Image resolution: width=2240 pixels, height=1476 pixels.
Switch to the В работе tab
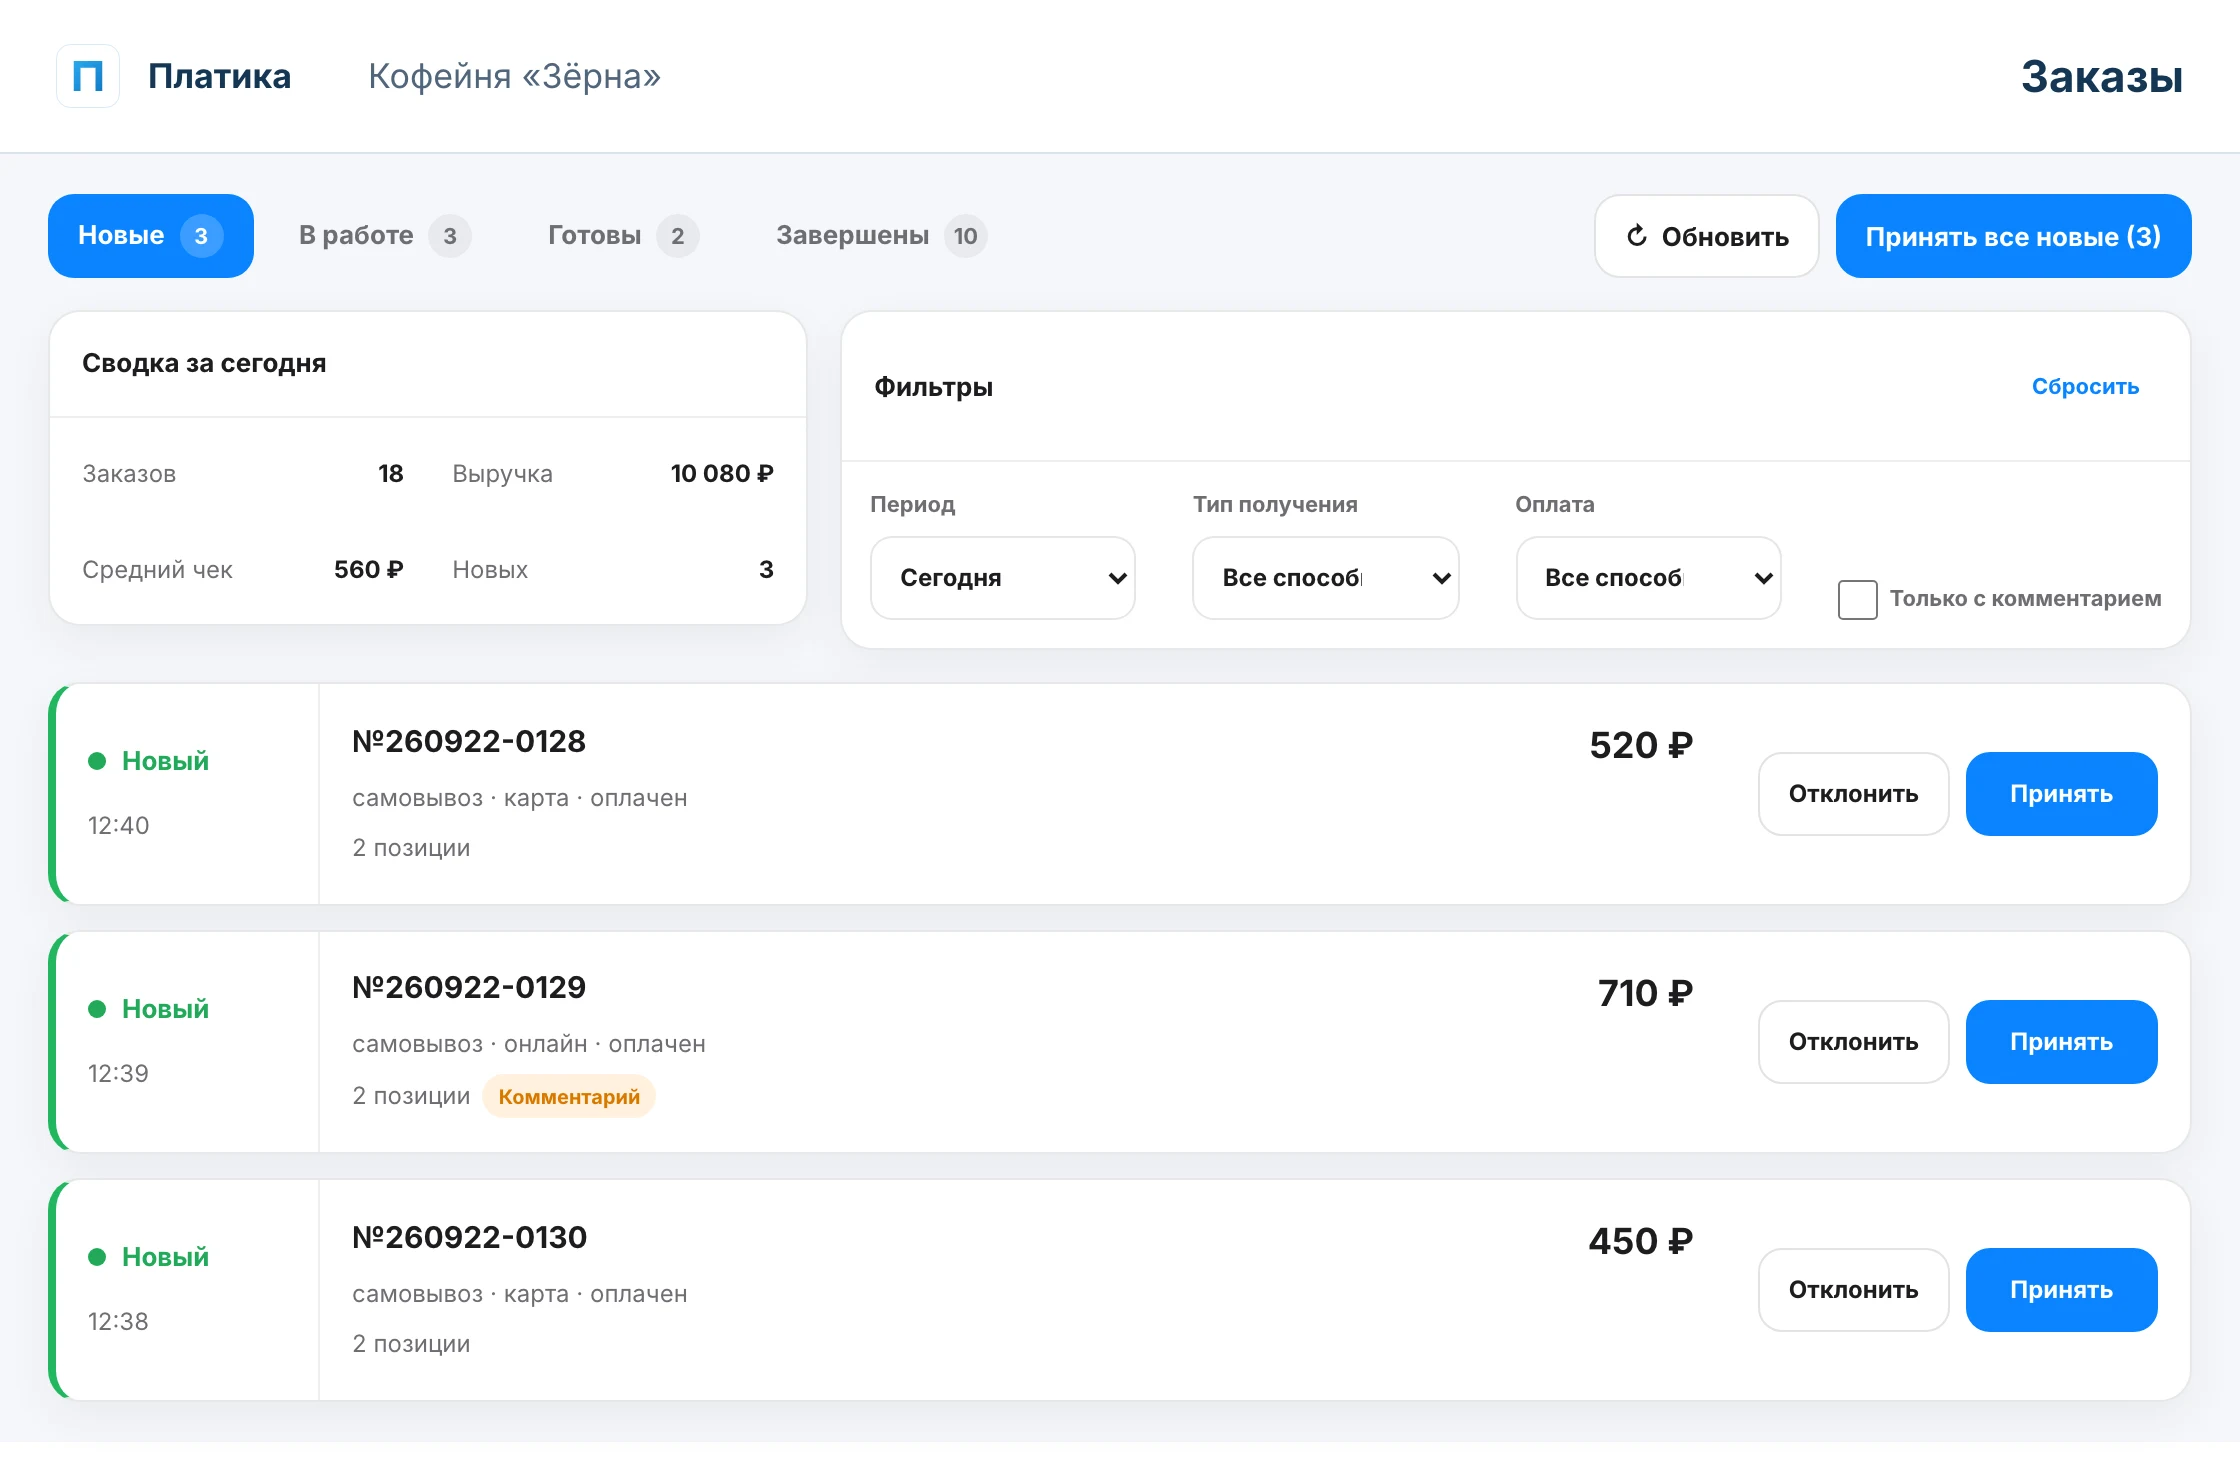pos(384,236)
